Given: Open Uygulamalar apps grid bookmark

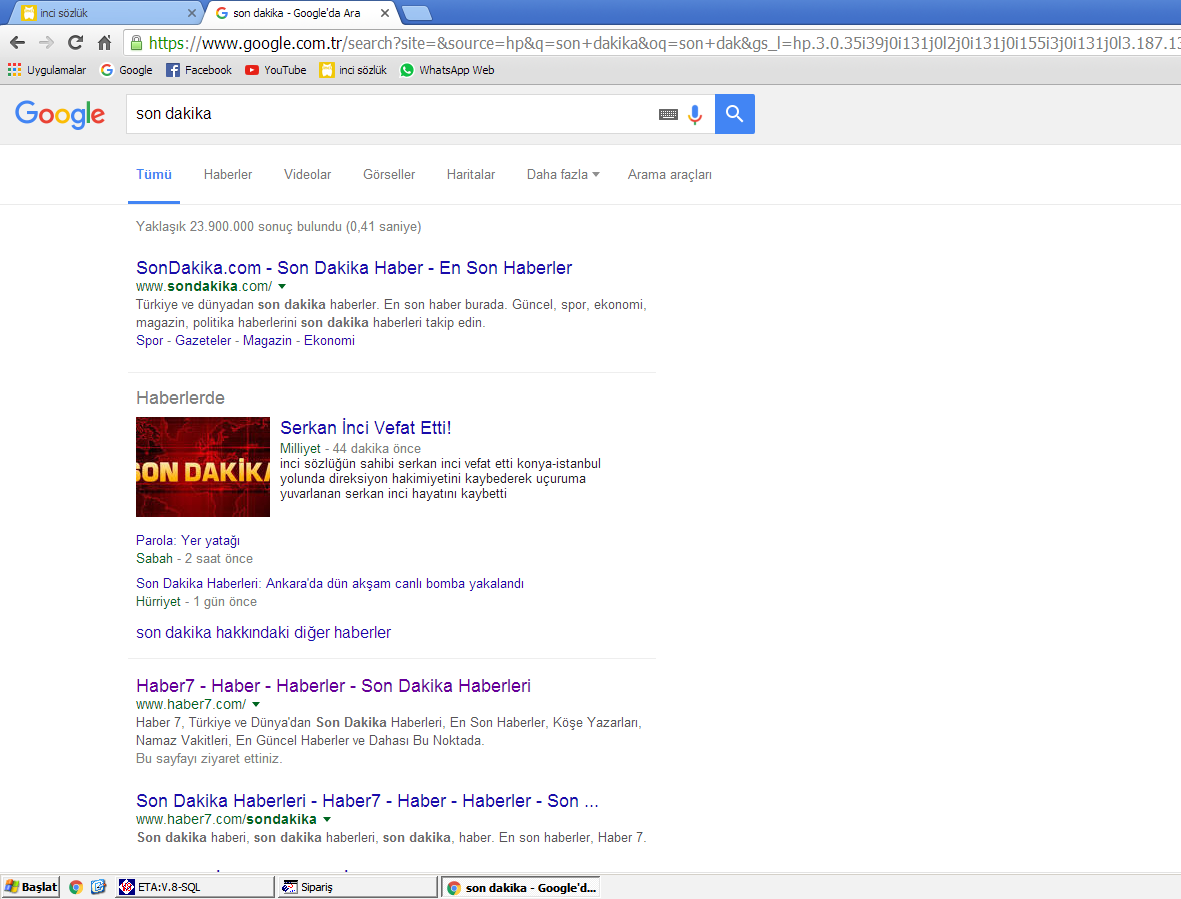Looking at the screenshot, I should click(x=47, y=70).
